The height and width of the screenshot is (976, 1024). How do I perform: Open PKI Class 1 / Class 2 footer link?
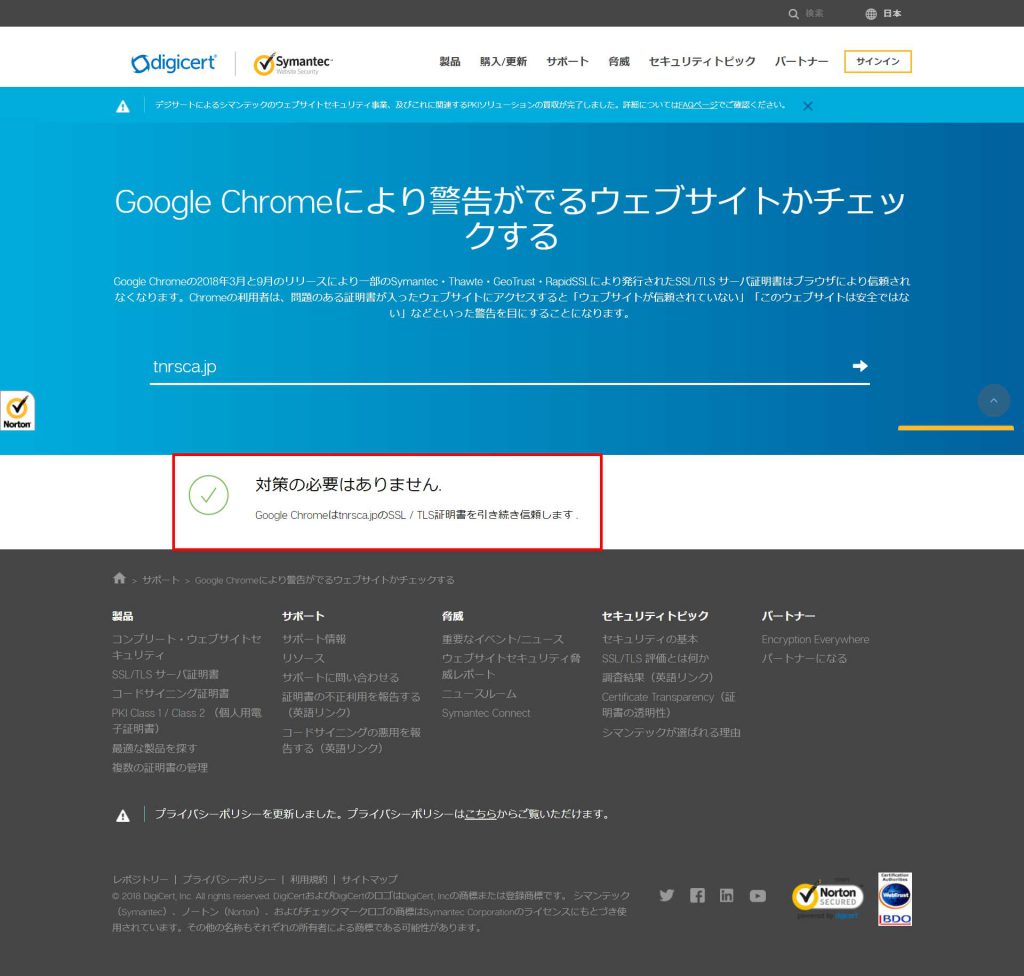pyautogui.click(x=187, y=721)
